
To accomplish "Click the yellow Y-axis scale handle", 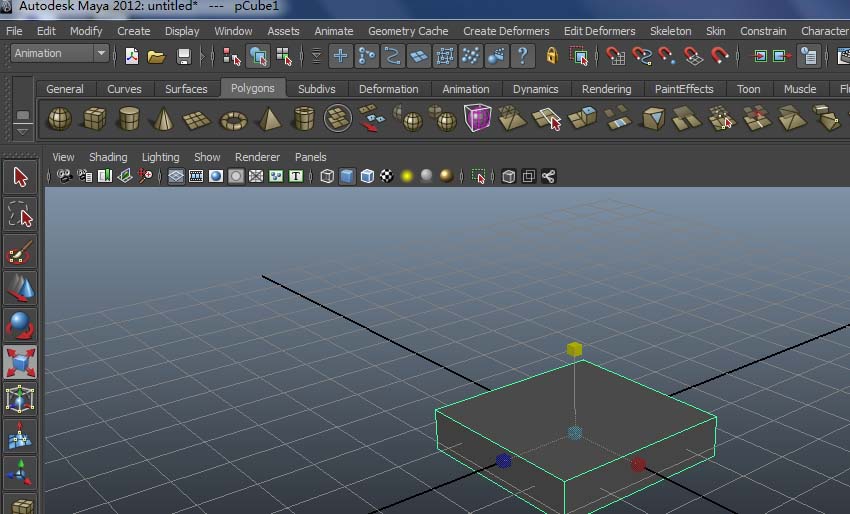I will pos(574,349).
